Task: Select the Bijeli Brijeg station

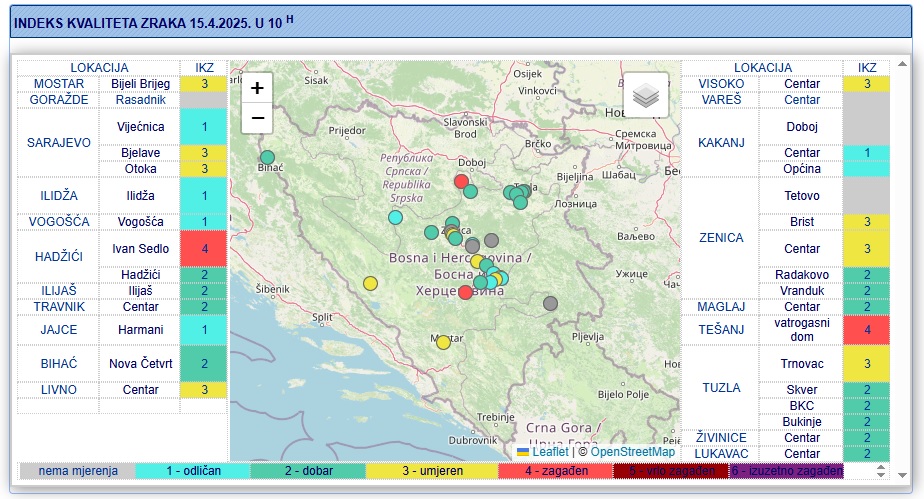Action: (x=140, y=84)
